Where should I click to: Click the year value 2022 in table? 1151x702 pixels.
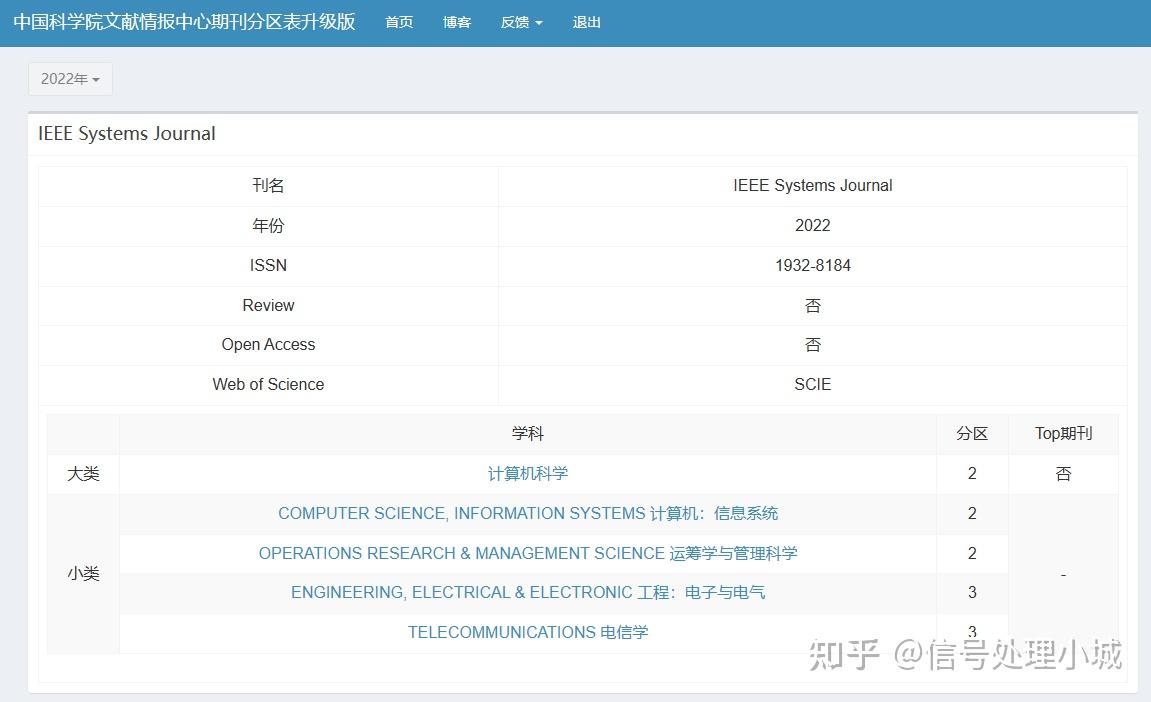click(813, 225)
